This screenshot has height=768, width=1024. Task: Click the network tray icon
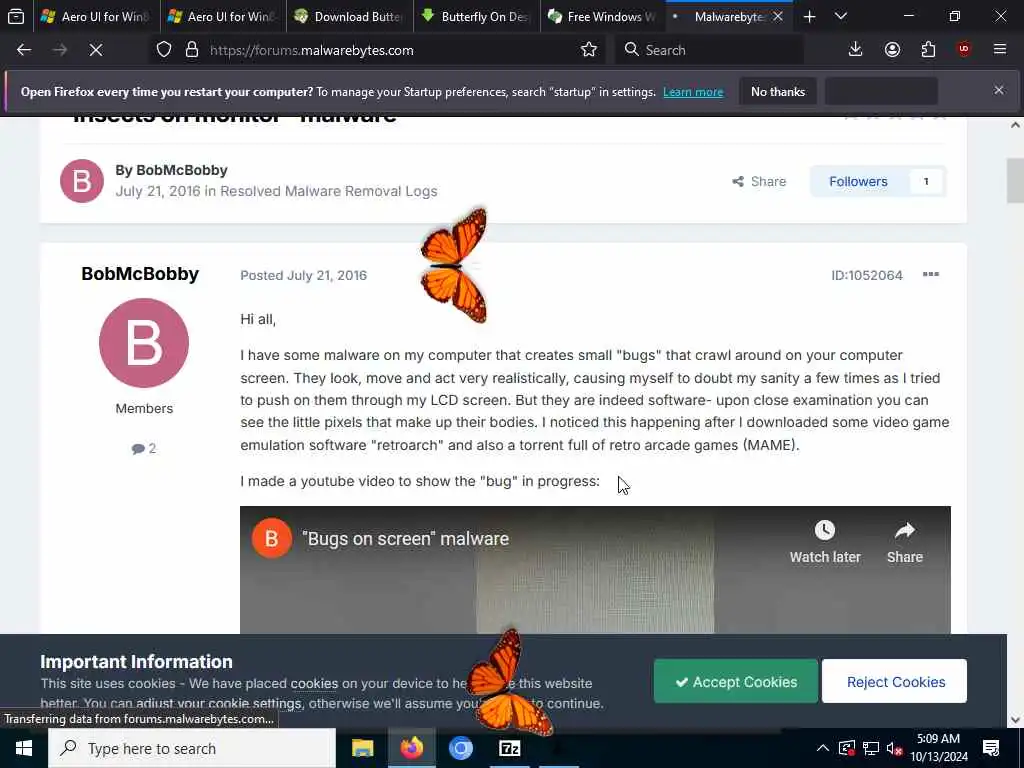[871, 748]
